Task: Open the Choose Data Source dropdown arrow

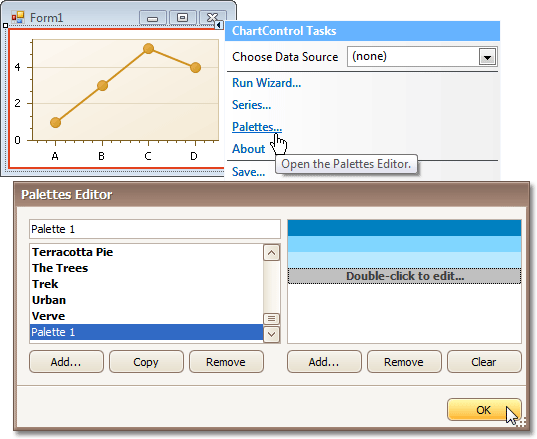Action: (487, 57)
